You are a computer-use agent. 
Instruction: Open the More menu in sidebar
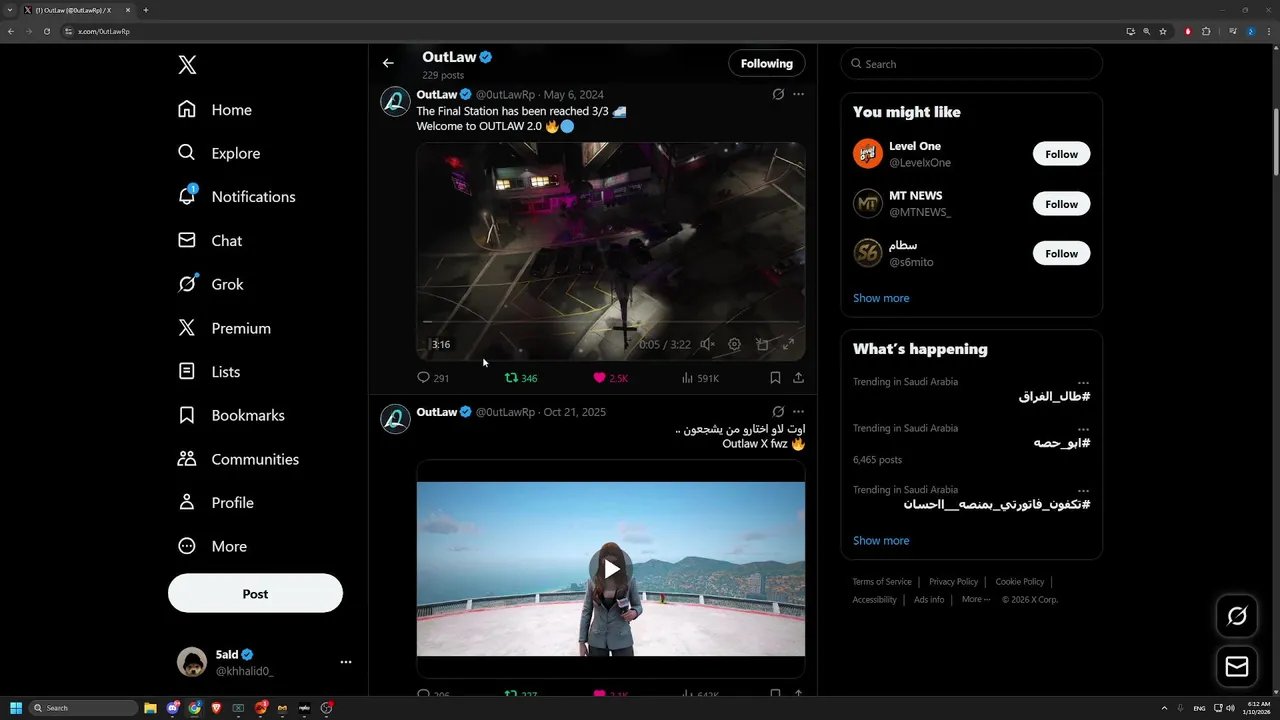tap(212, 546)
